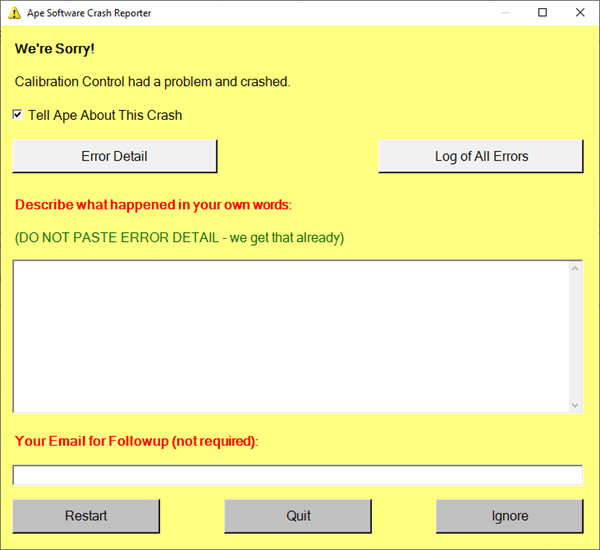600x550 pixels.
Task: Minimize the Crash Reporter window
Action: [x=505, y=13]
